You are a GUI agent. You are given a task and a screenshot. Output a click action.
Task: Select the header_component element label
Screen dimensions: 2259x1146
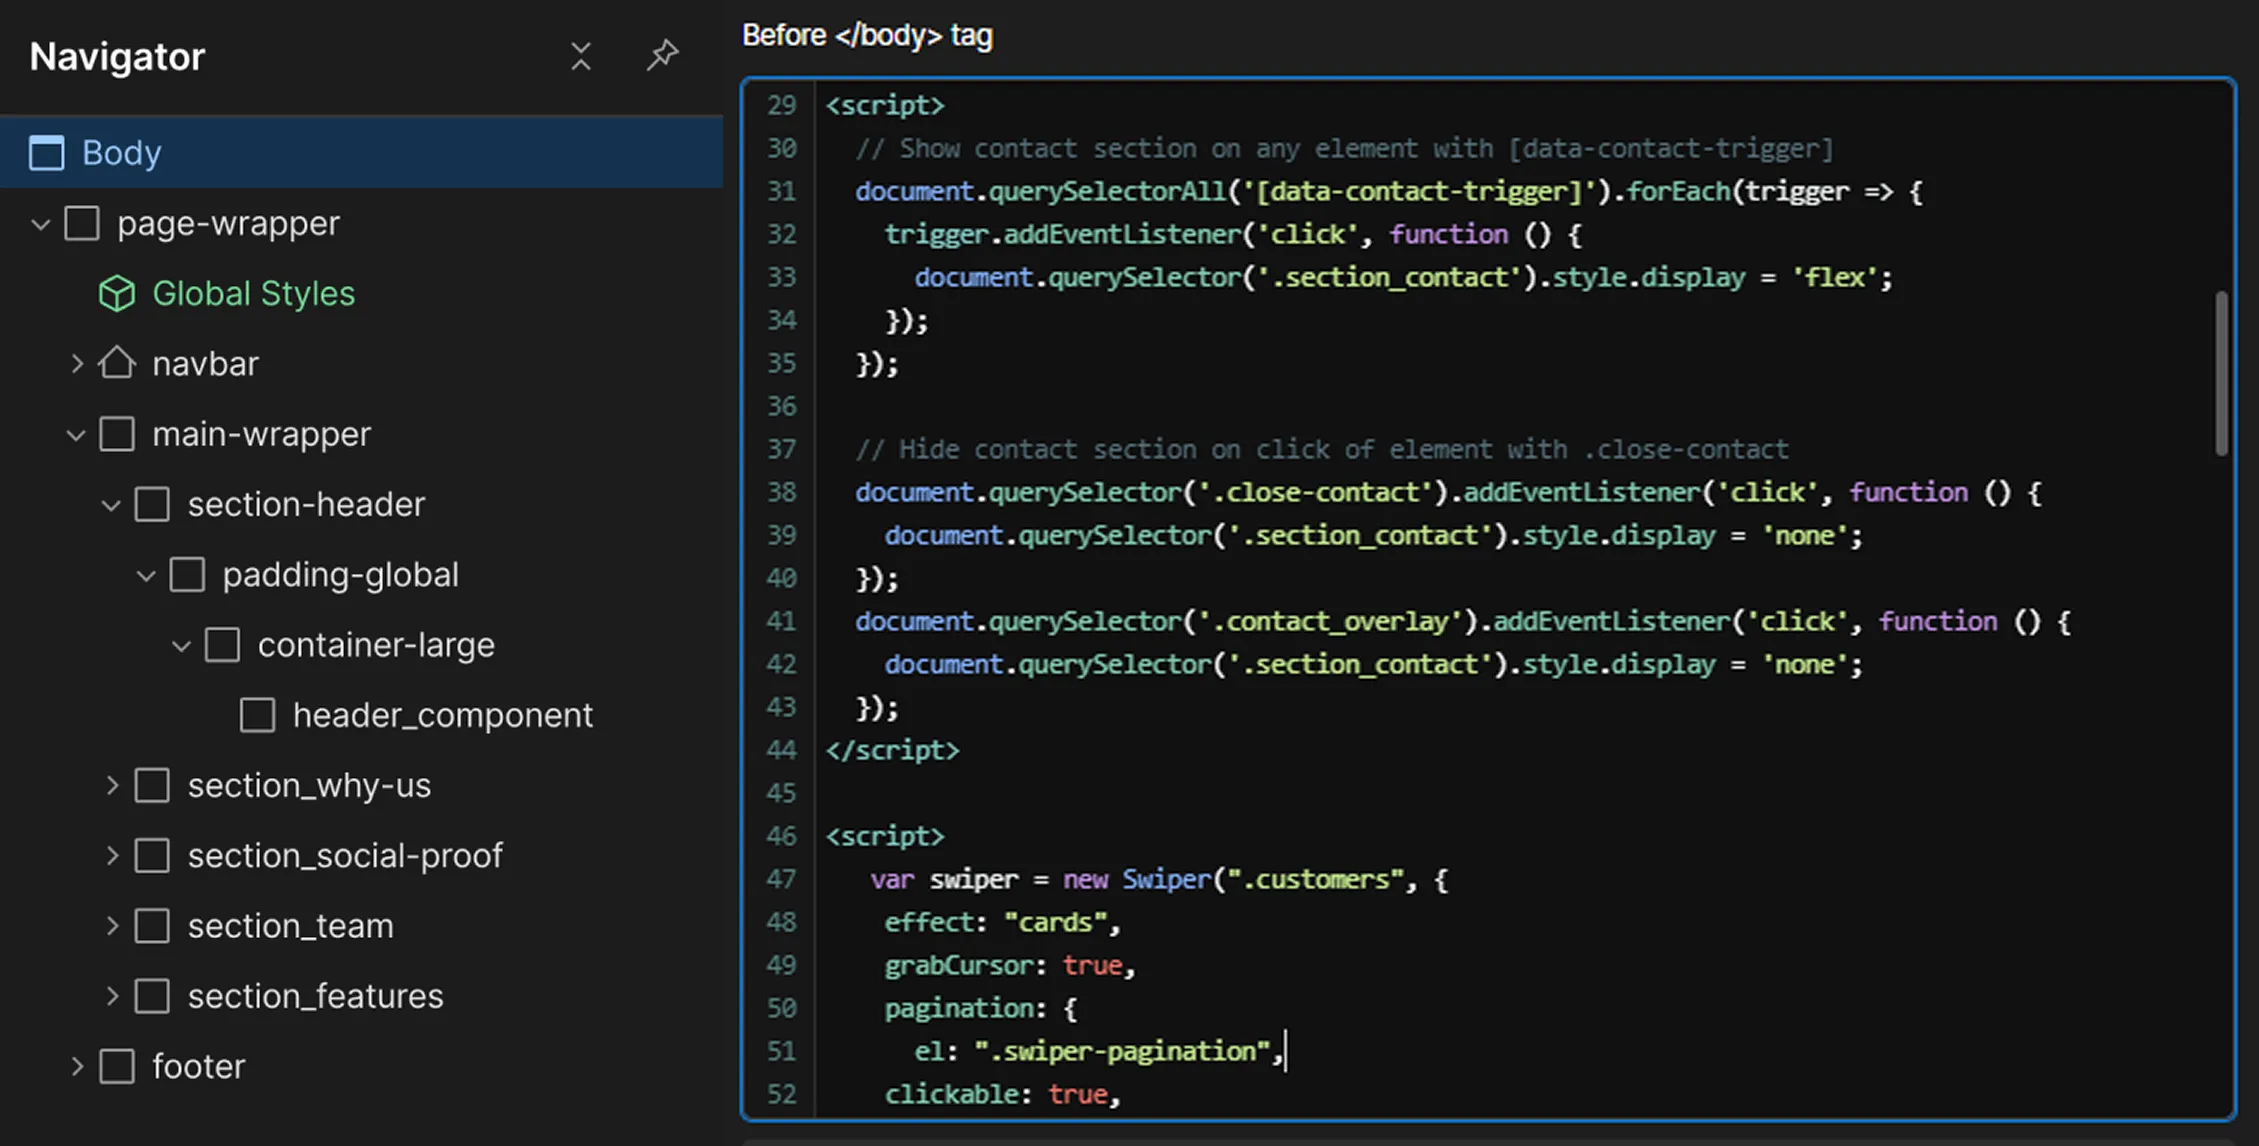point(443,716)
